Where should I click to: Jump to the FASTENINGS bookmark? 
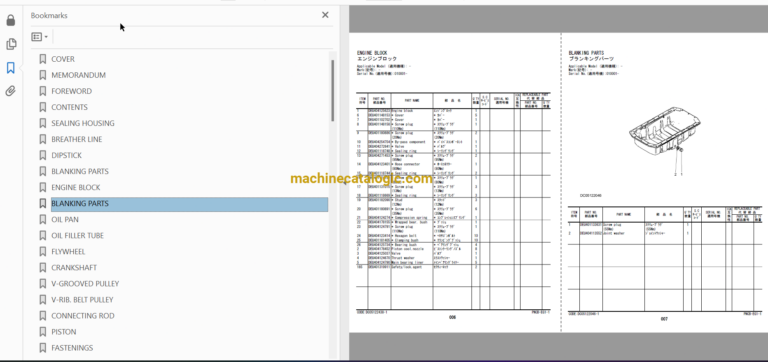click(x=72, y=348)
